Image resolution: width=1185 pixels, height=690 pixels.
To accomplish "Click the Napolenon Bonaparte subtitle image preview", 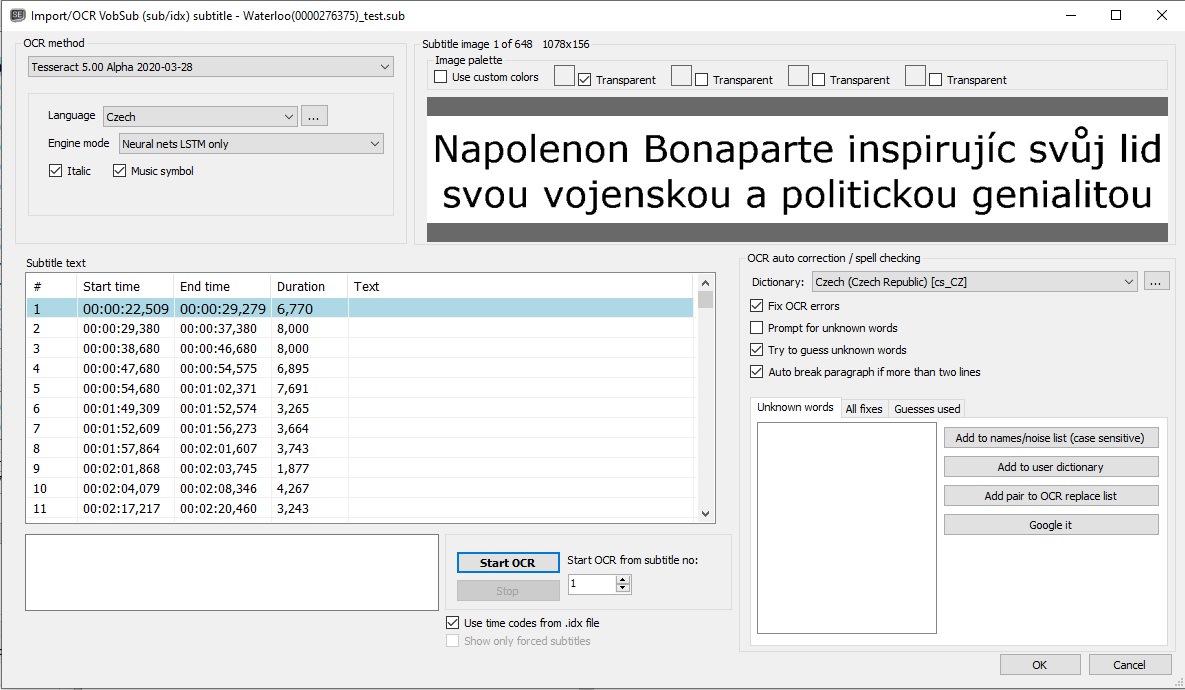I will pos(797,170).
